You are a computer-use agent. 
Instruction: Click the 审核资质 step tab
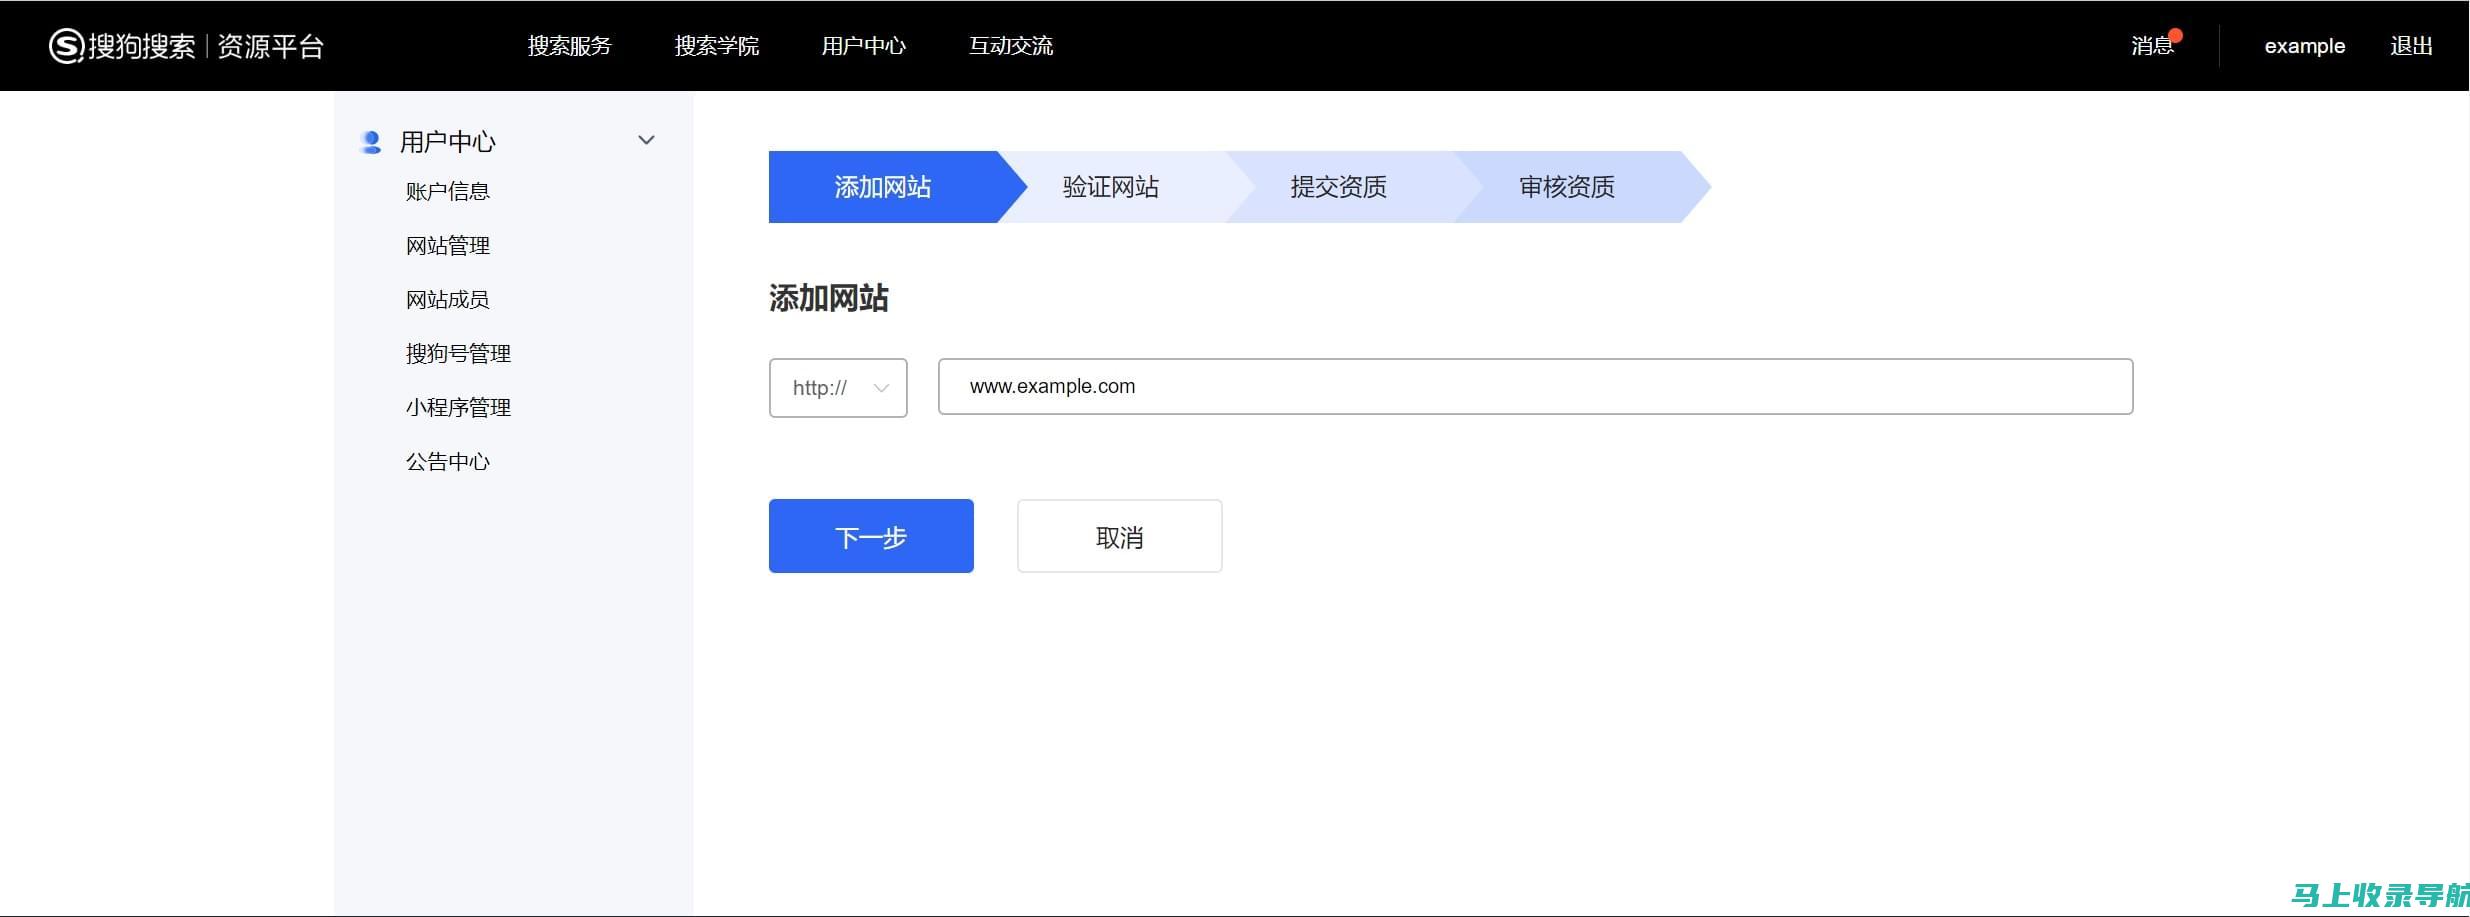point(1567,187)
